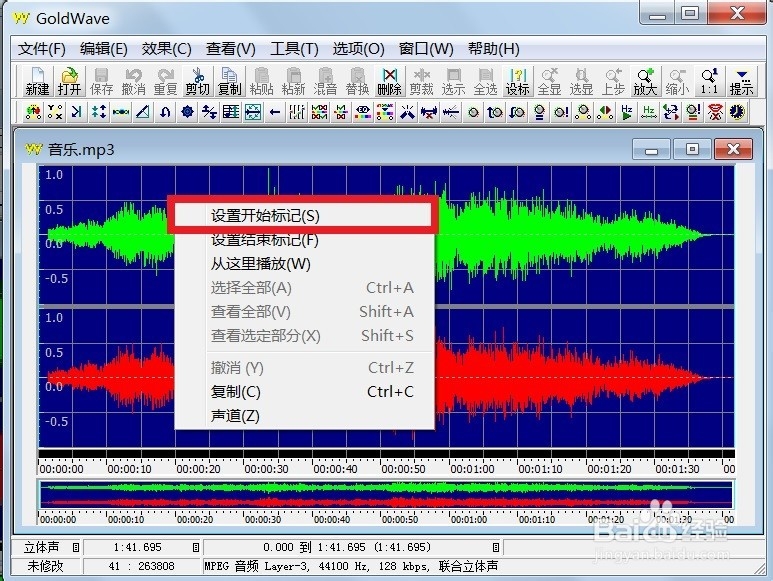Click the 立体声 channel status text
The height and width of the screenshot is (581, 773).
click(x=41, y=547)
